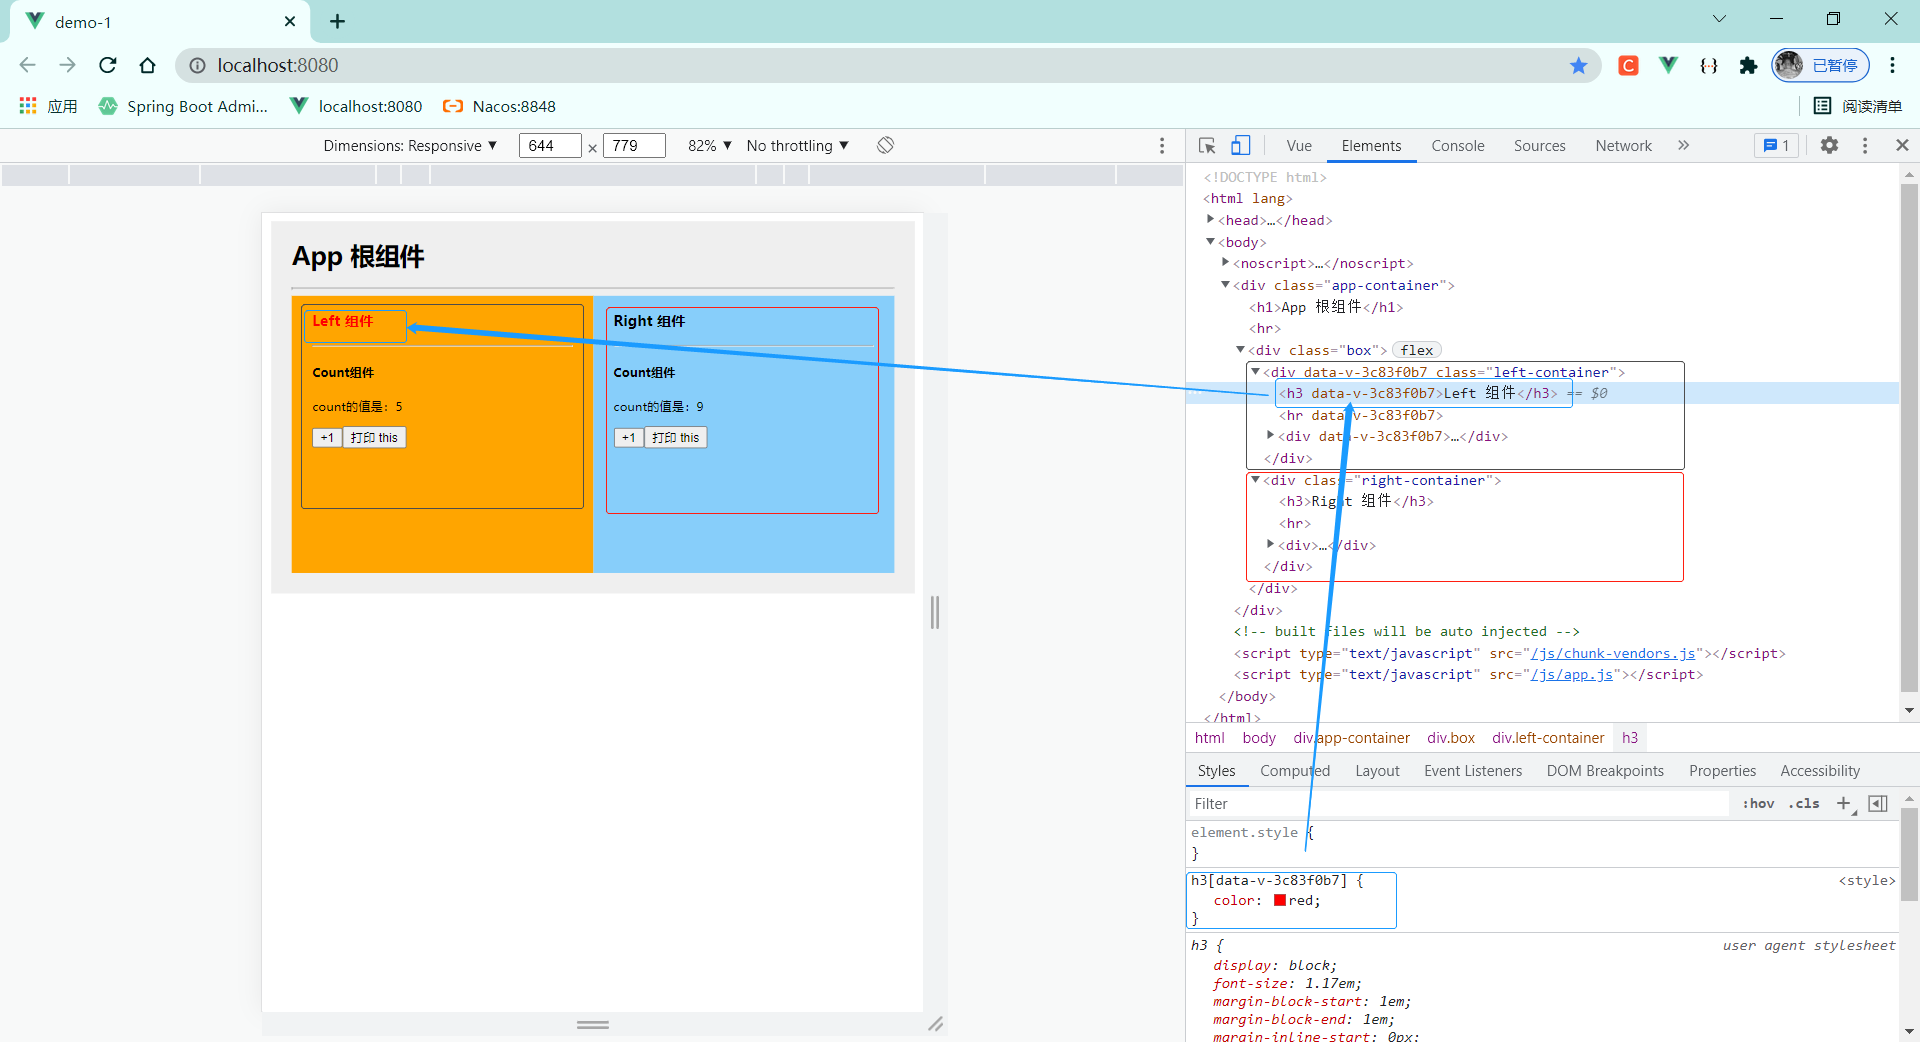
Task: Open the No throttling dropdown
Action: click(x=797, y=146)
